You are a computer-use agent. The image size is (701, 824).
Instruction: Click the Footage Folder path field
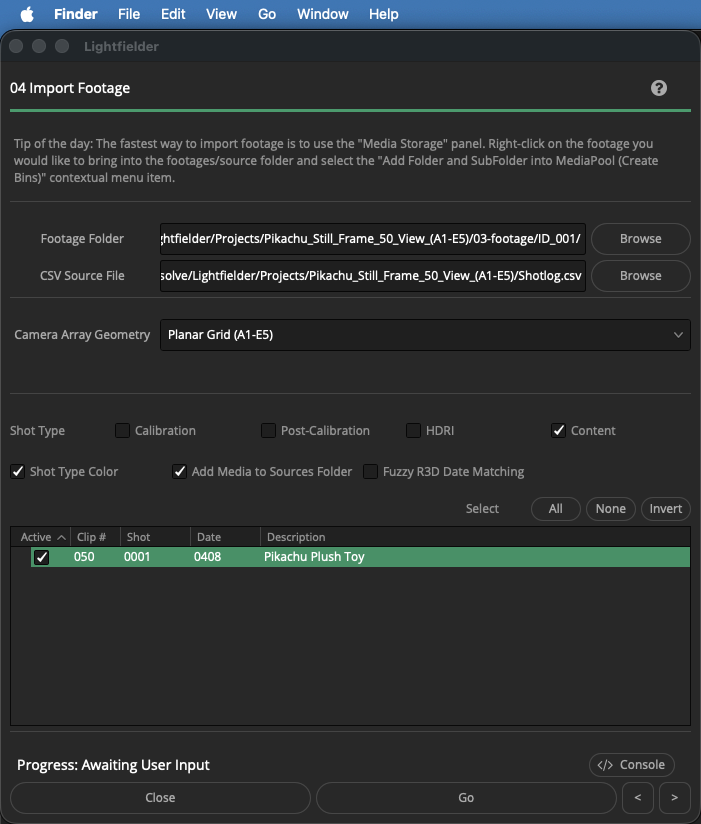tap(373, 239)
